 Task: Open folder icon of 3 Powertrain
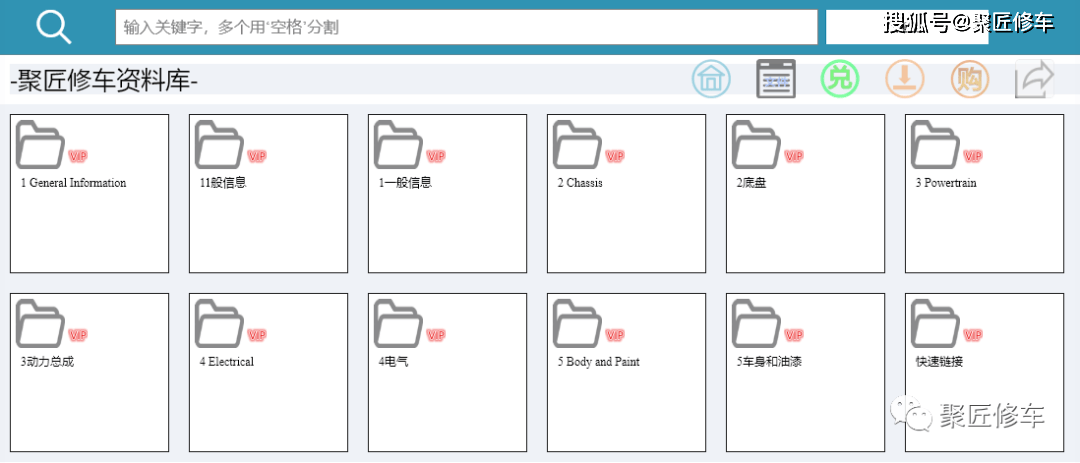pyautogui.click(x=935, y=145)
